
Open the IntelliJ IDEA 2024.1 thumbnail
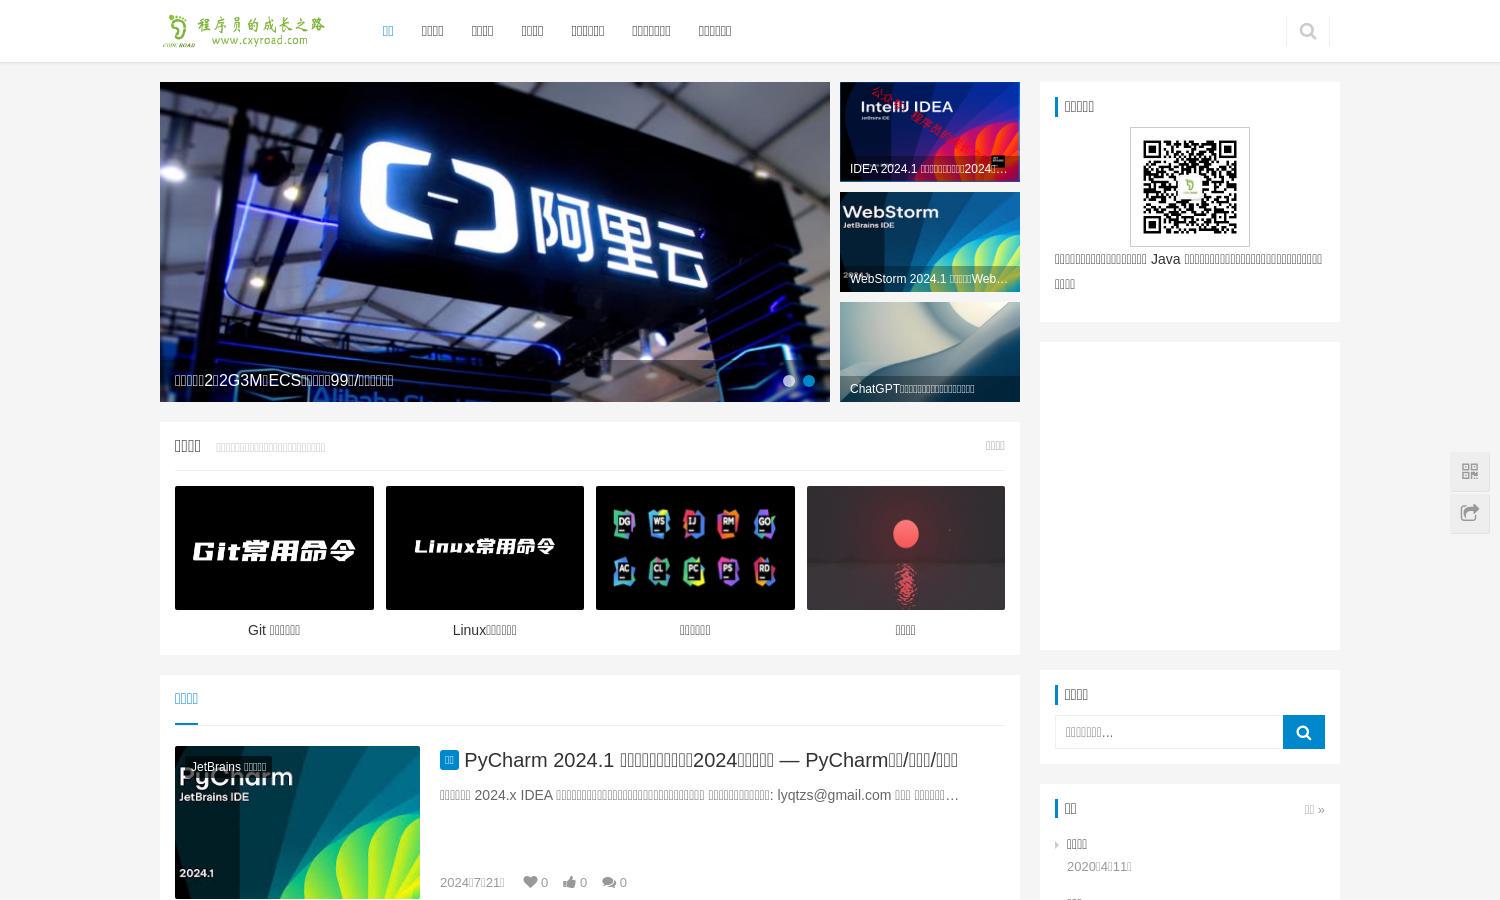[x=930, y=132]
